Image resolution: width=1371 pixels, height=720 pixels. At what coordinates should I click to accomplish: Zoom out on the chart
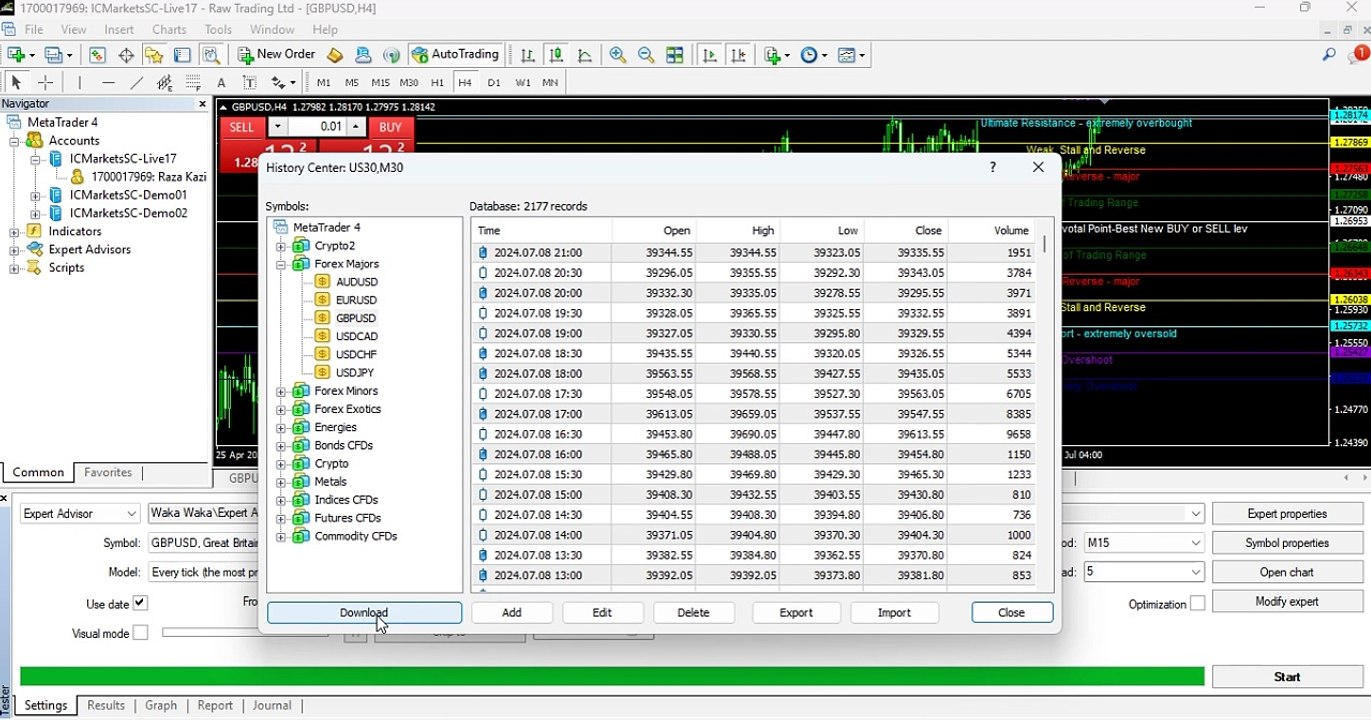[x=646, y=55]
